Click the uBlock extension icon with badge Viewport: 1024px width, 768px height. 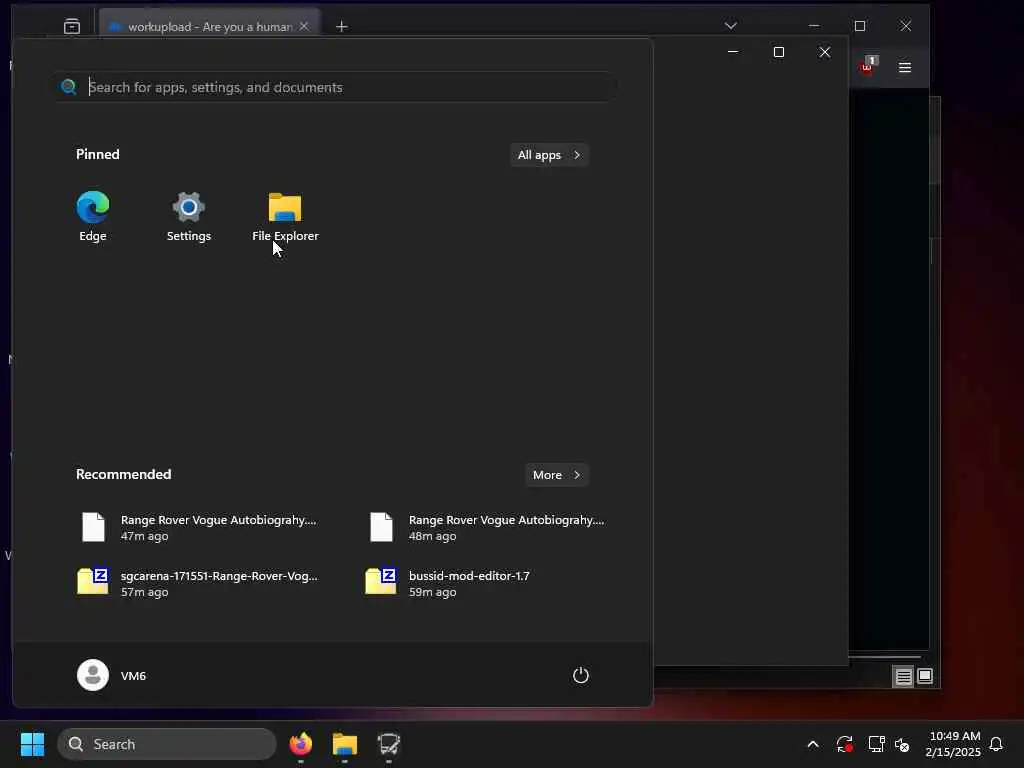[869, 66]
